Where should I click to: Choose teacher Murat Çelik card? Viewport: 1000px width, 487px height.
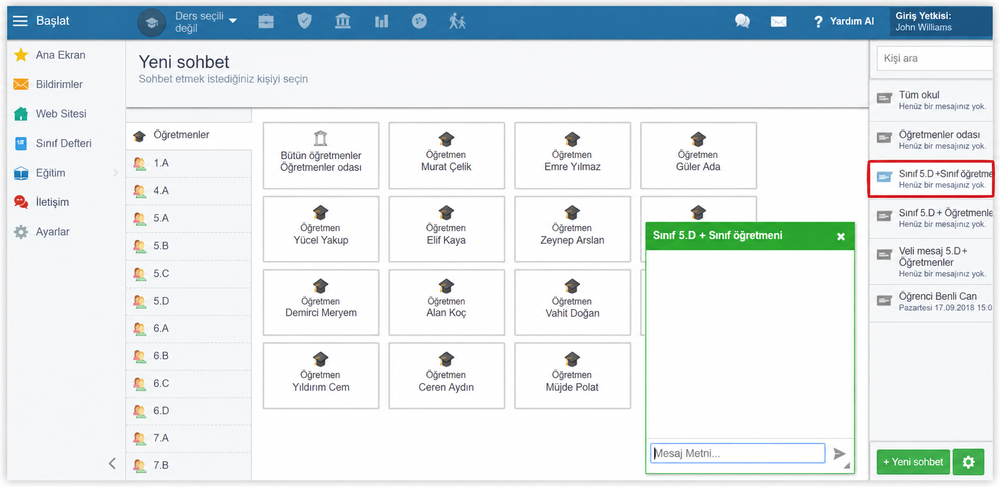tap(446, 156)
